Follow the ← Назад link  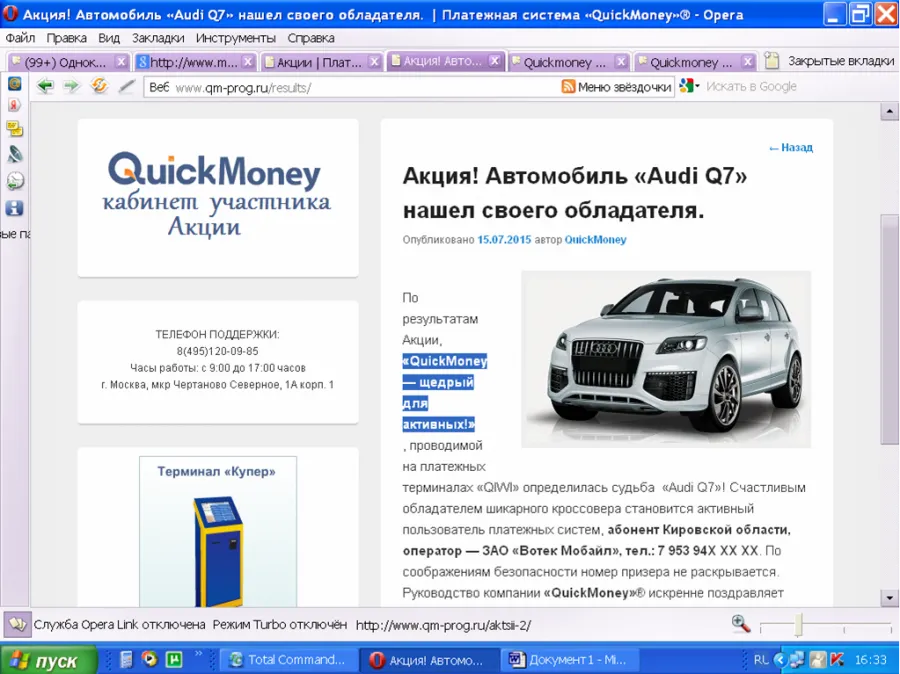pos(791,148)
